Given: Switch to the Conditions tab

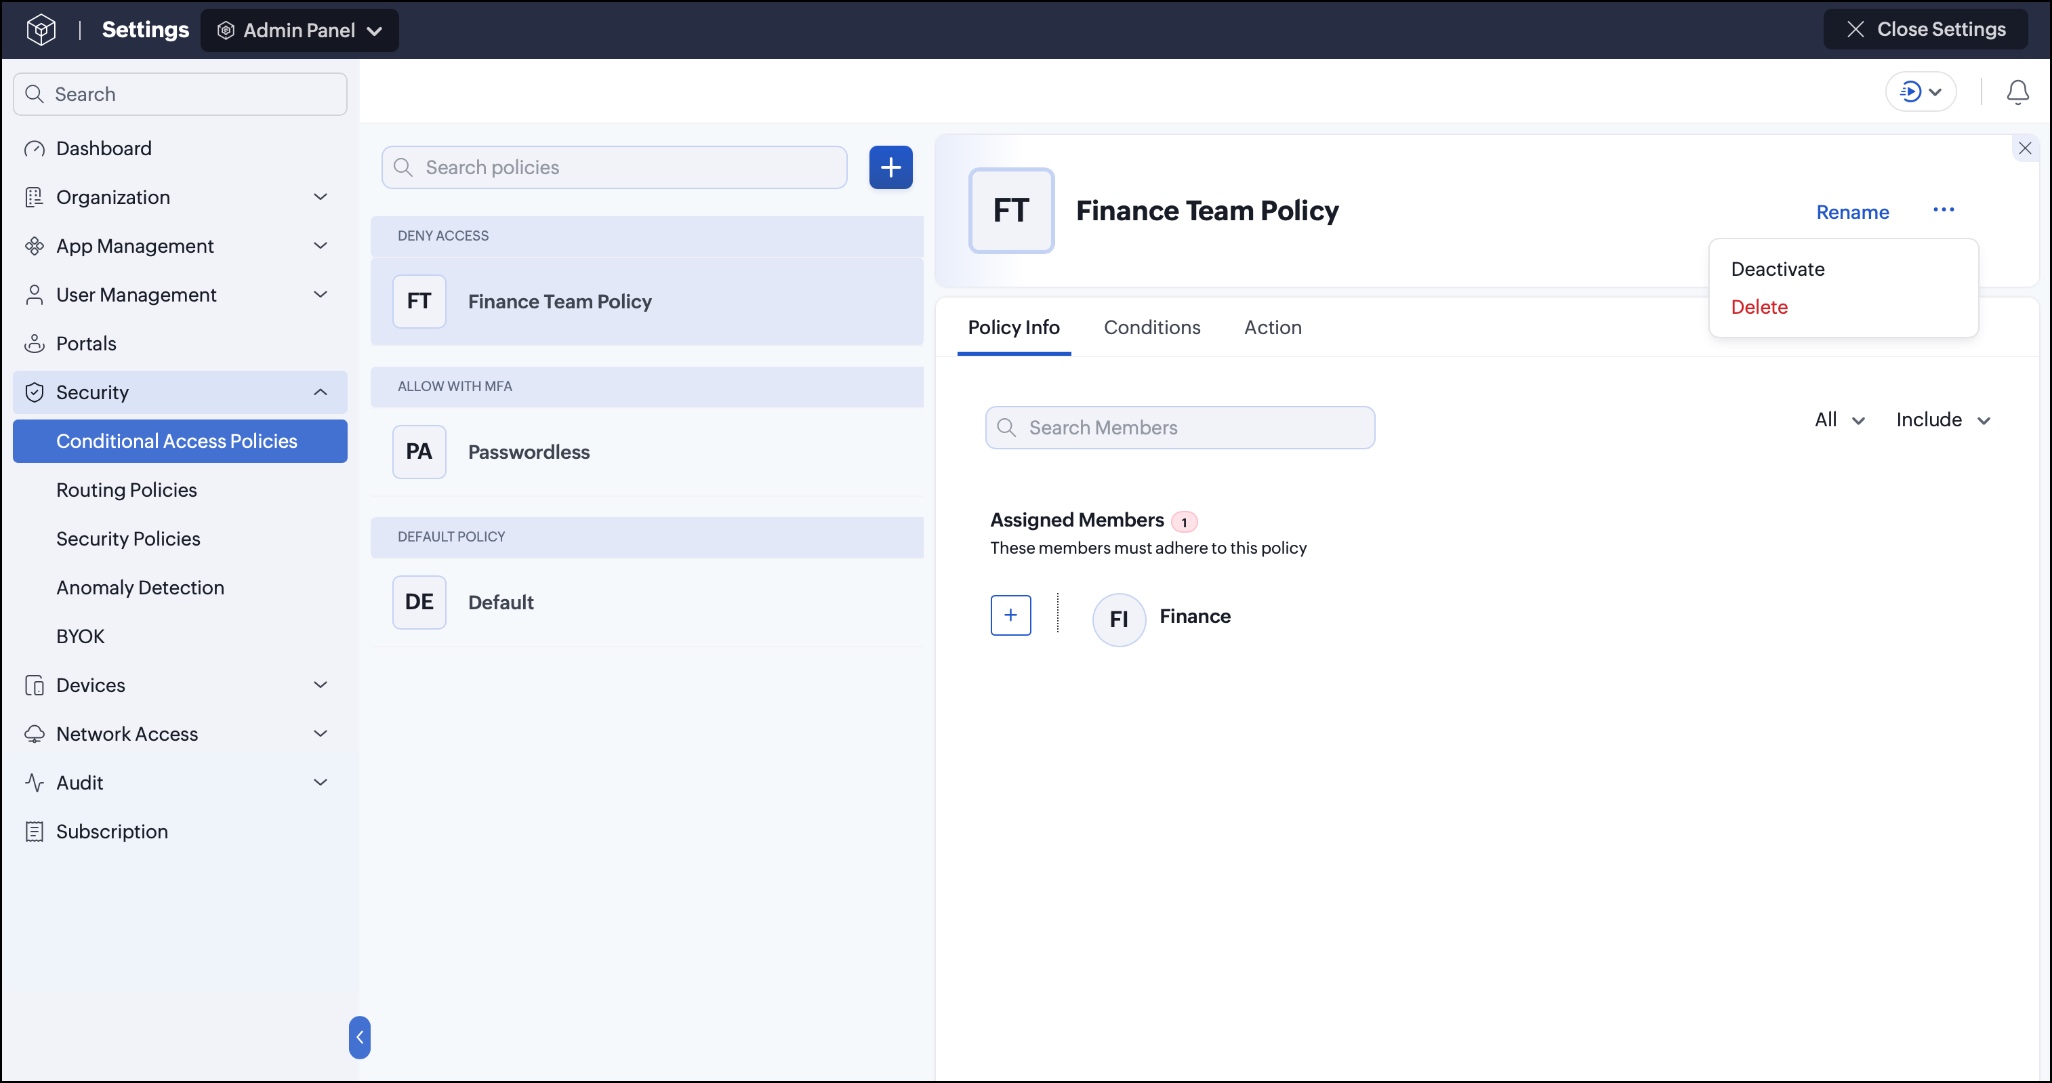Looking at the screenshot, I should coord(1152,328).
